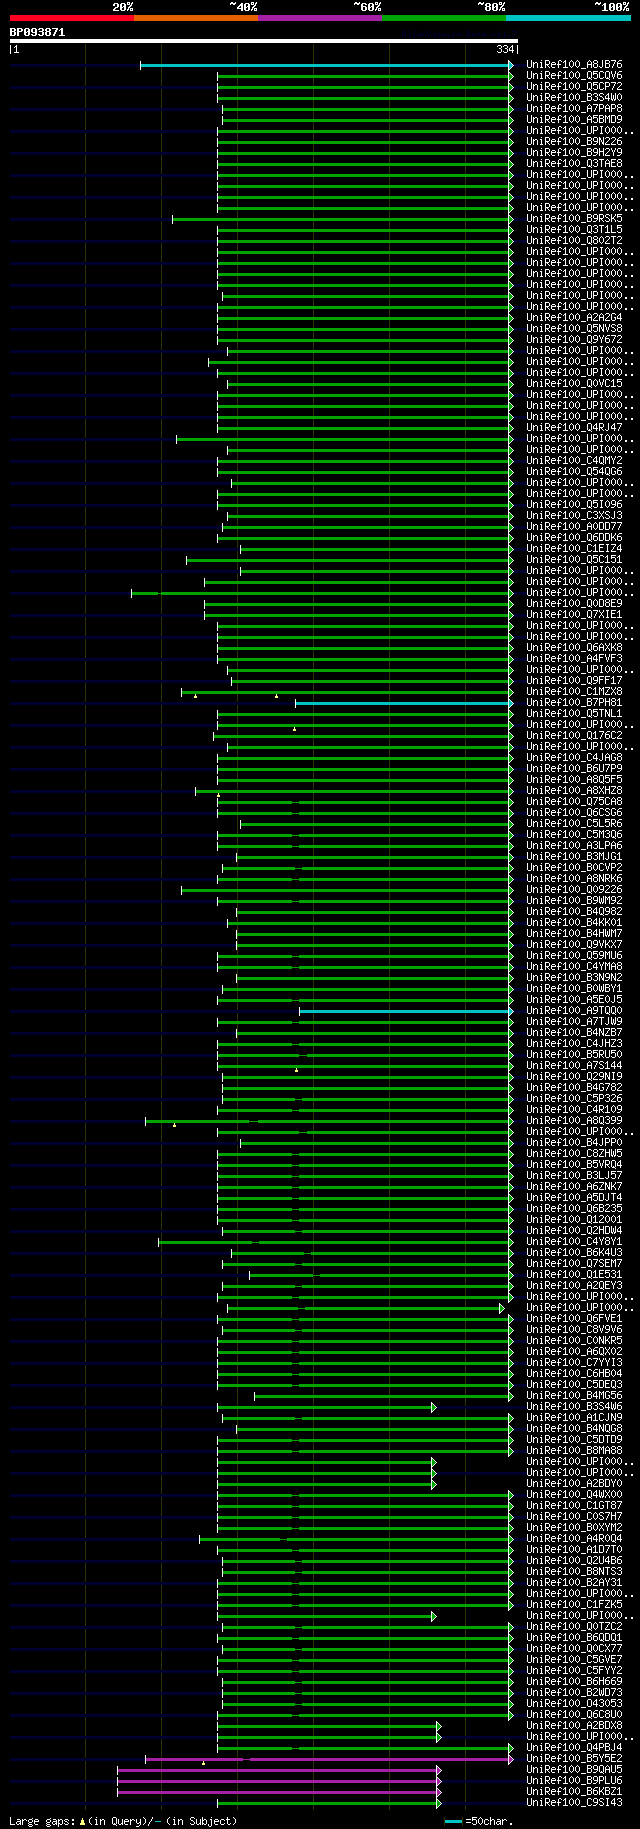The height and width of the screenshot is (1829, 640).
Task: Click the UniRef100_Q9FF17 entry
Action: pyautogui.click(x=574, y=681)
